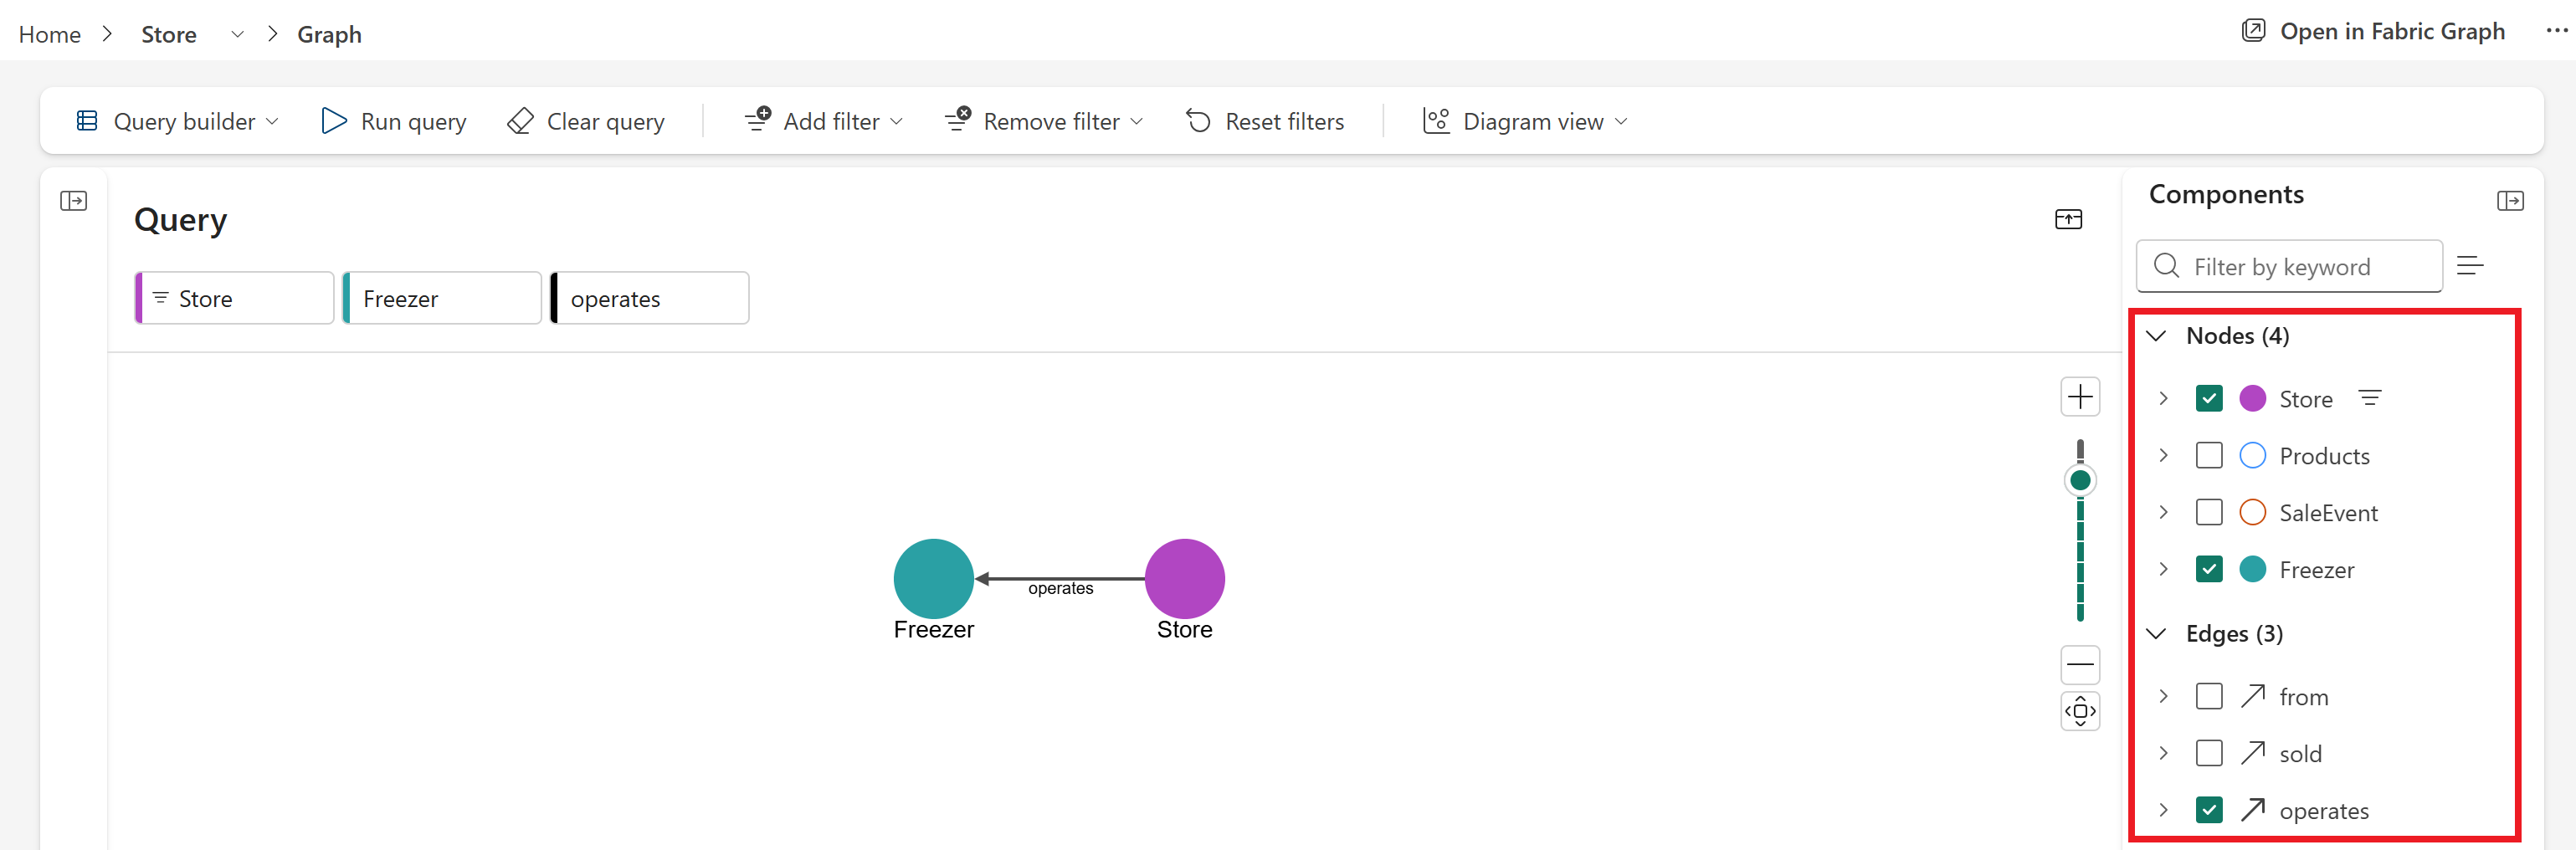
Task: Click Open in Fabric Graph link
Action: click(x=2373, y=31)
